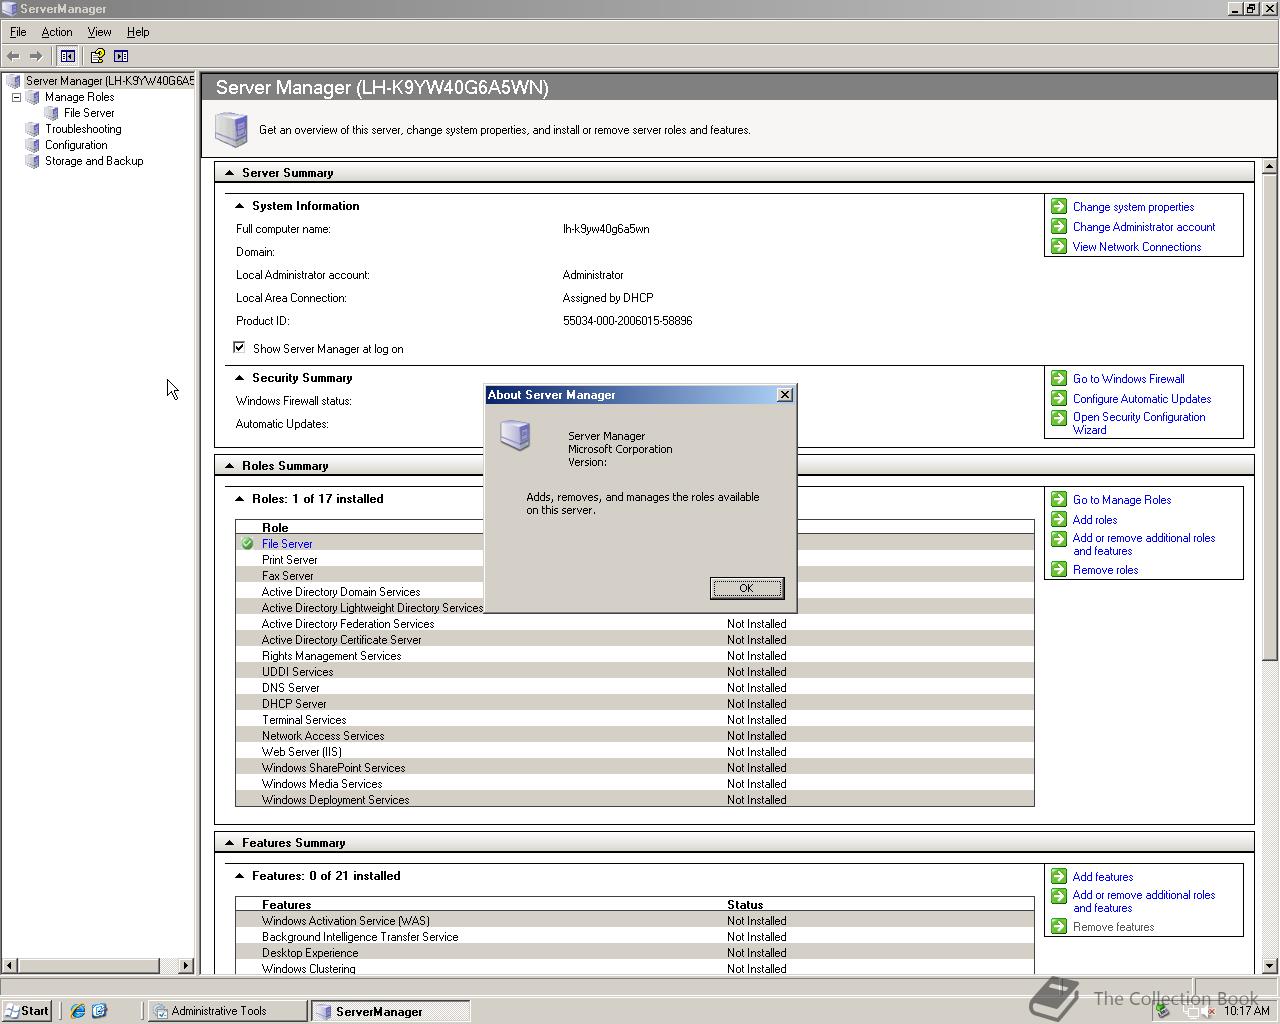Click green arrow beside Go to Manage Roles

coord(1059,499)
